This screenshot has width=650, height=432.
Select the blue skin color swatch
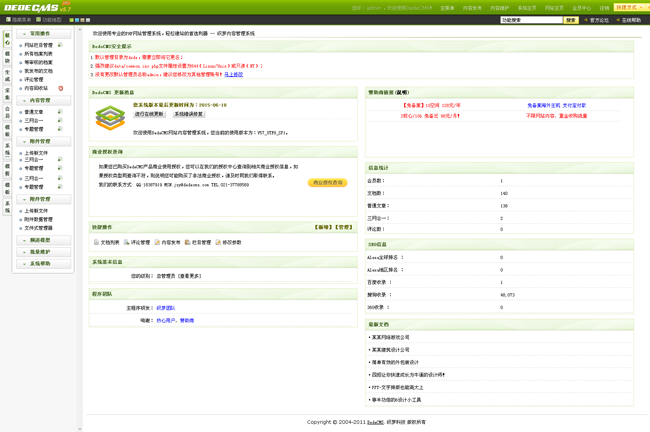tap(77, 19)
